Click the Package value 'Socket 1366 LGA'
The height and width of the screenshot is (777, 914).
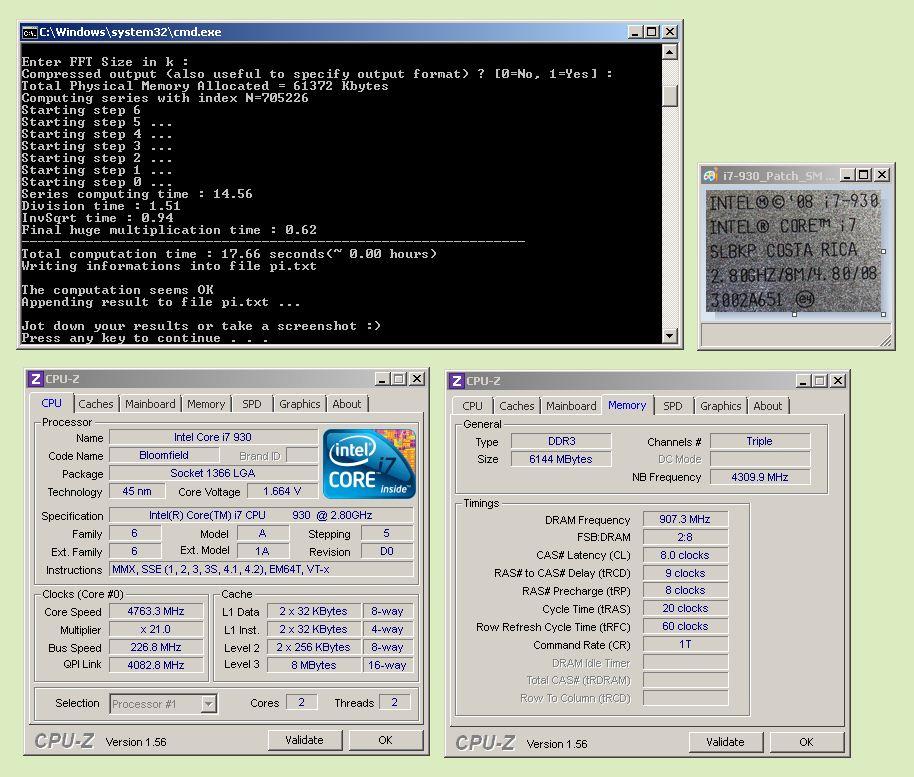[213, 473]
